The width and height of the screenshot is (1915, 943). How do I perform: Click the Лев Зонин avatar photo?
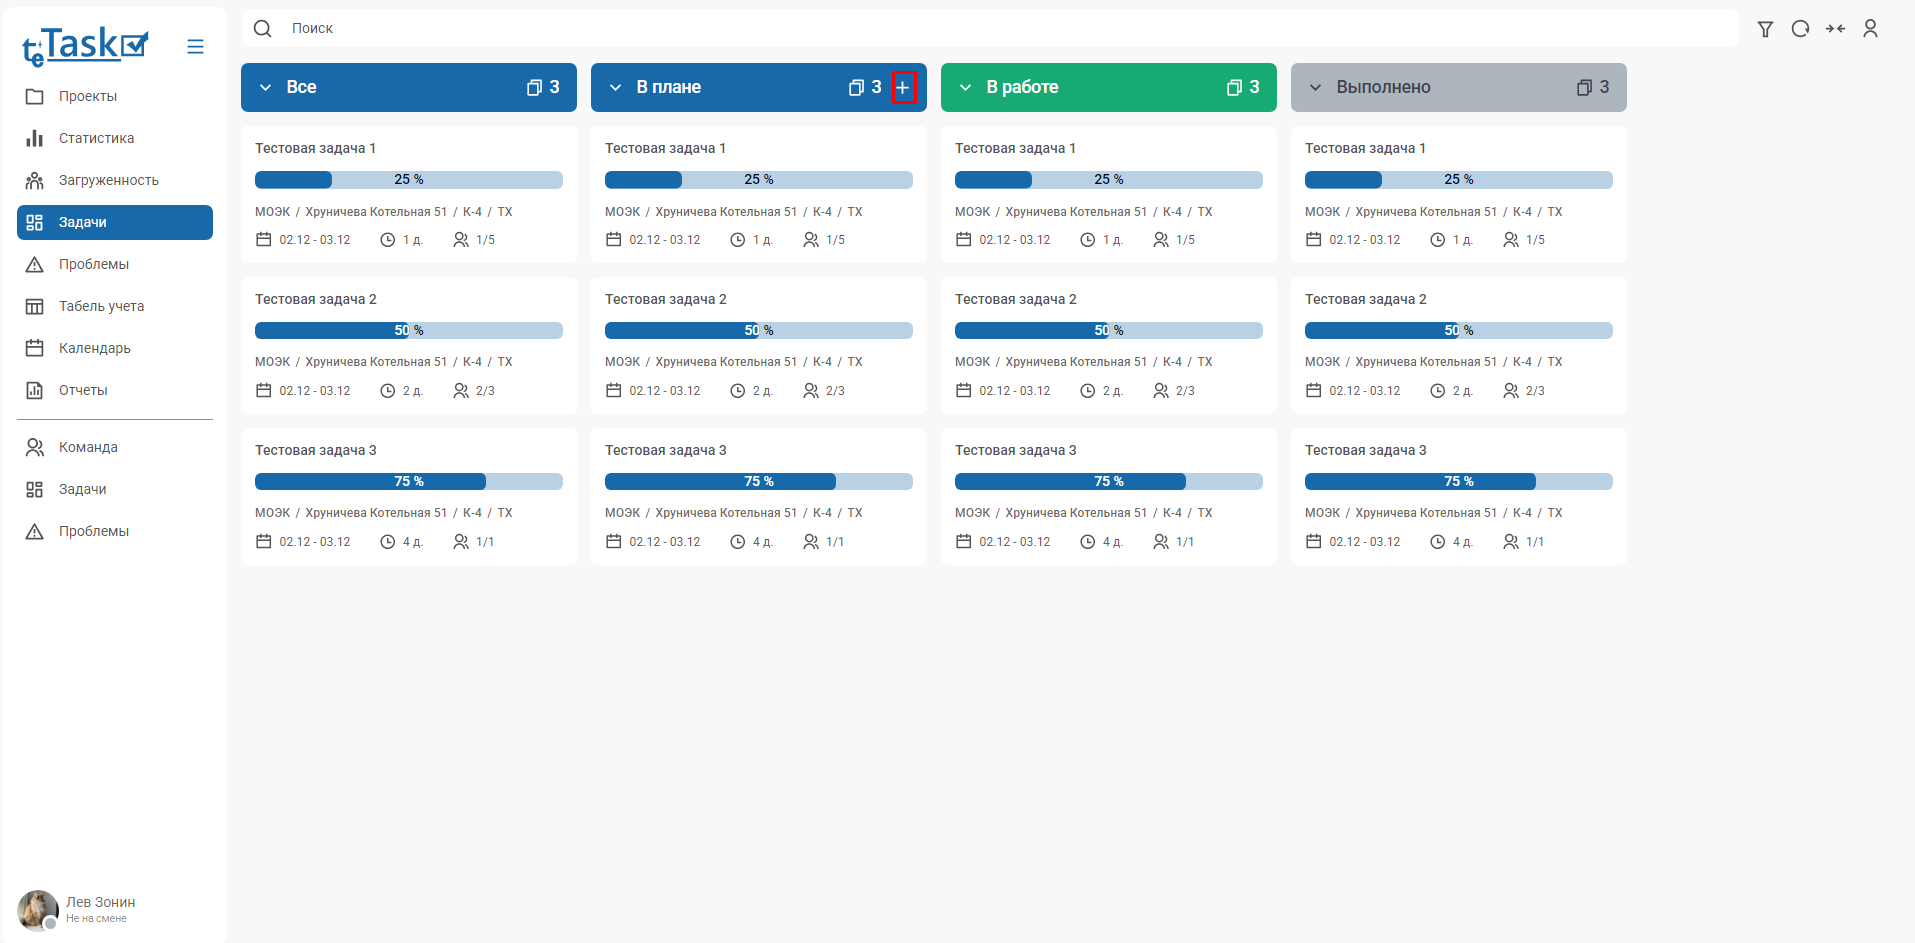point(37,910)
